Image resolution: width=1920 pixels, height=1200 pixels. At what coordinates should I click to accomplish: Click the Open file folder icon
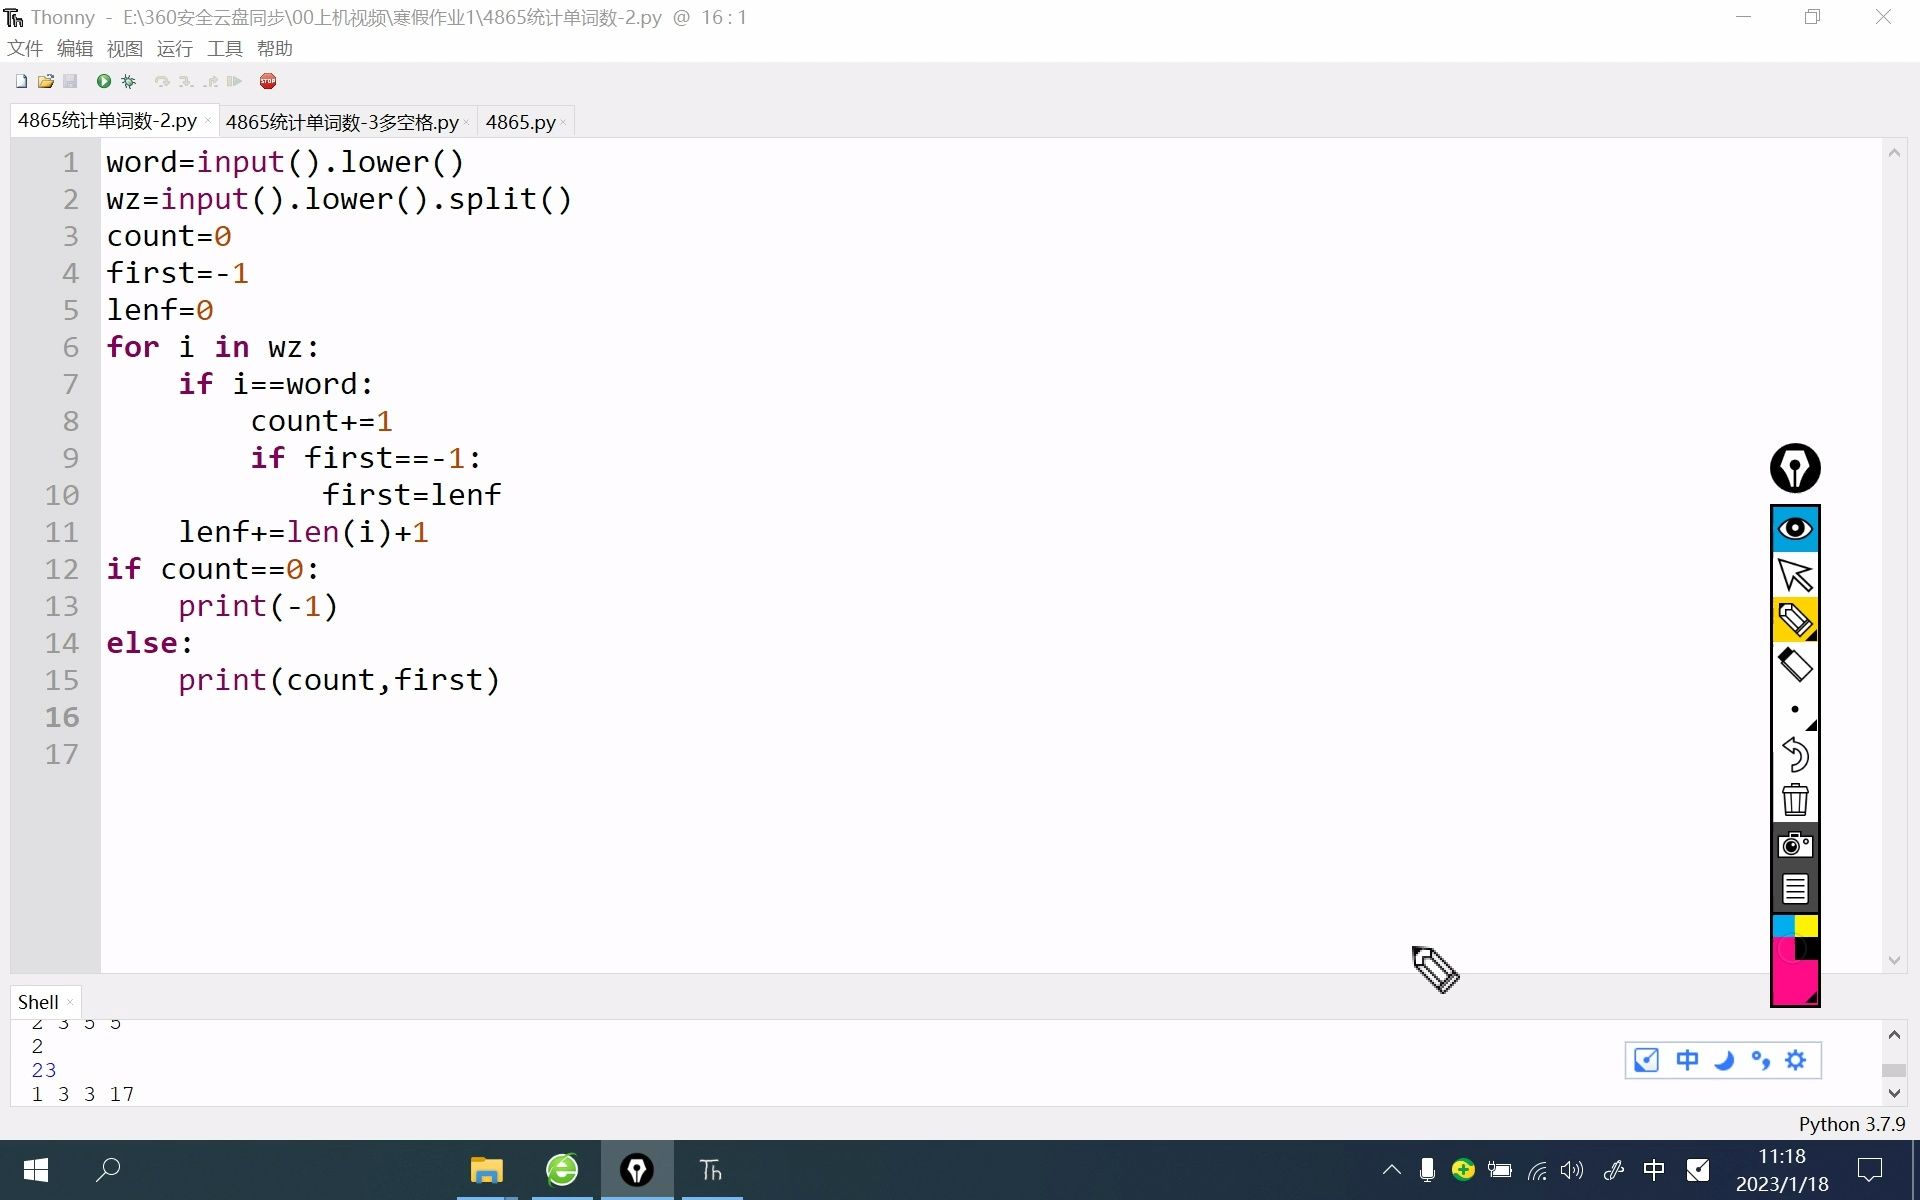pyautogui.click(x=46, y=81)
